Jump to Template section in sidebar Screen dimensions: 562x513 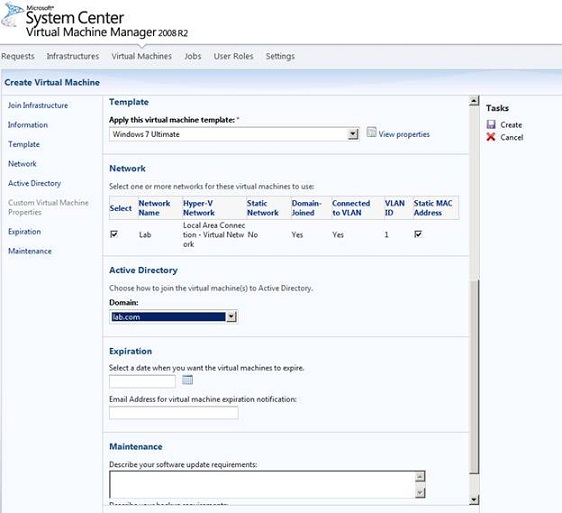(x=24, y=144)
